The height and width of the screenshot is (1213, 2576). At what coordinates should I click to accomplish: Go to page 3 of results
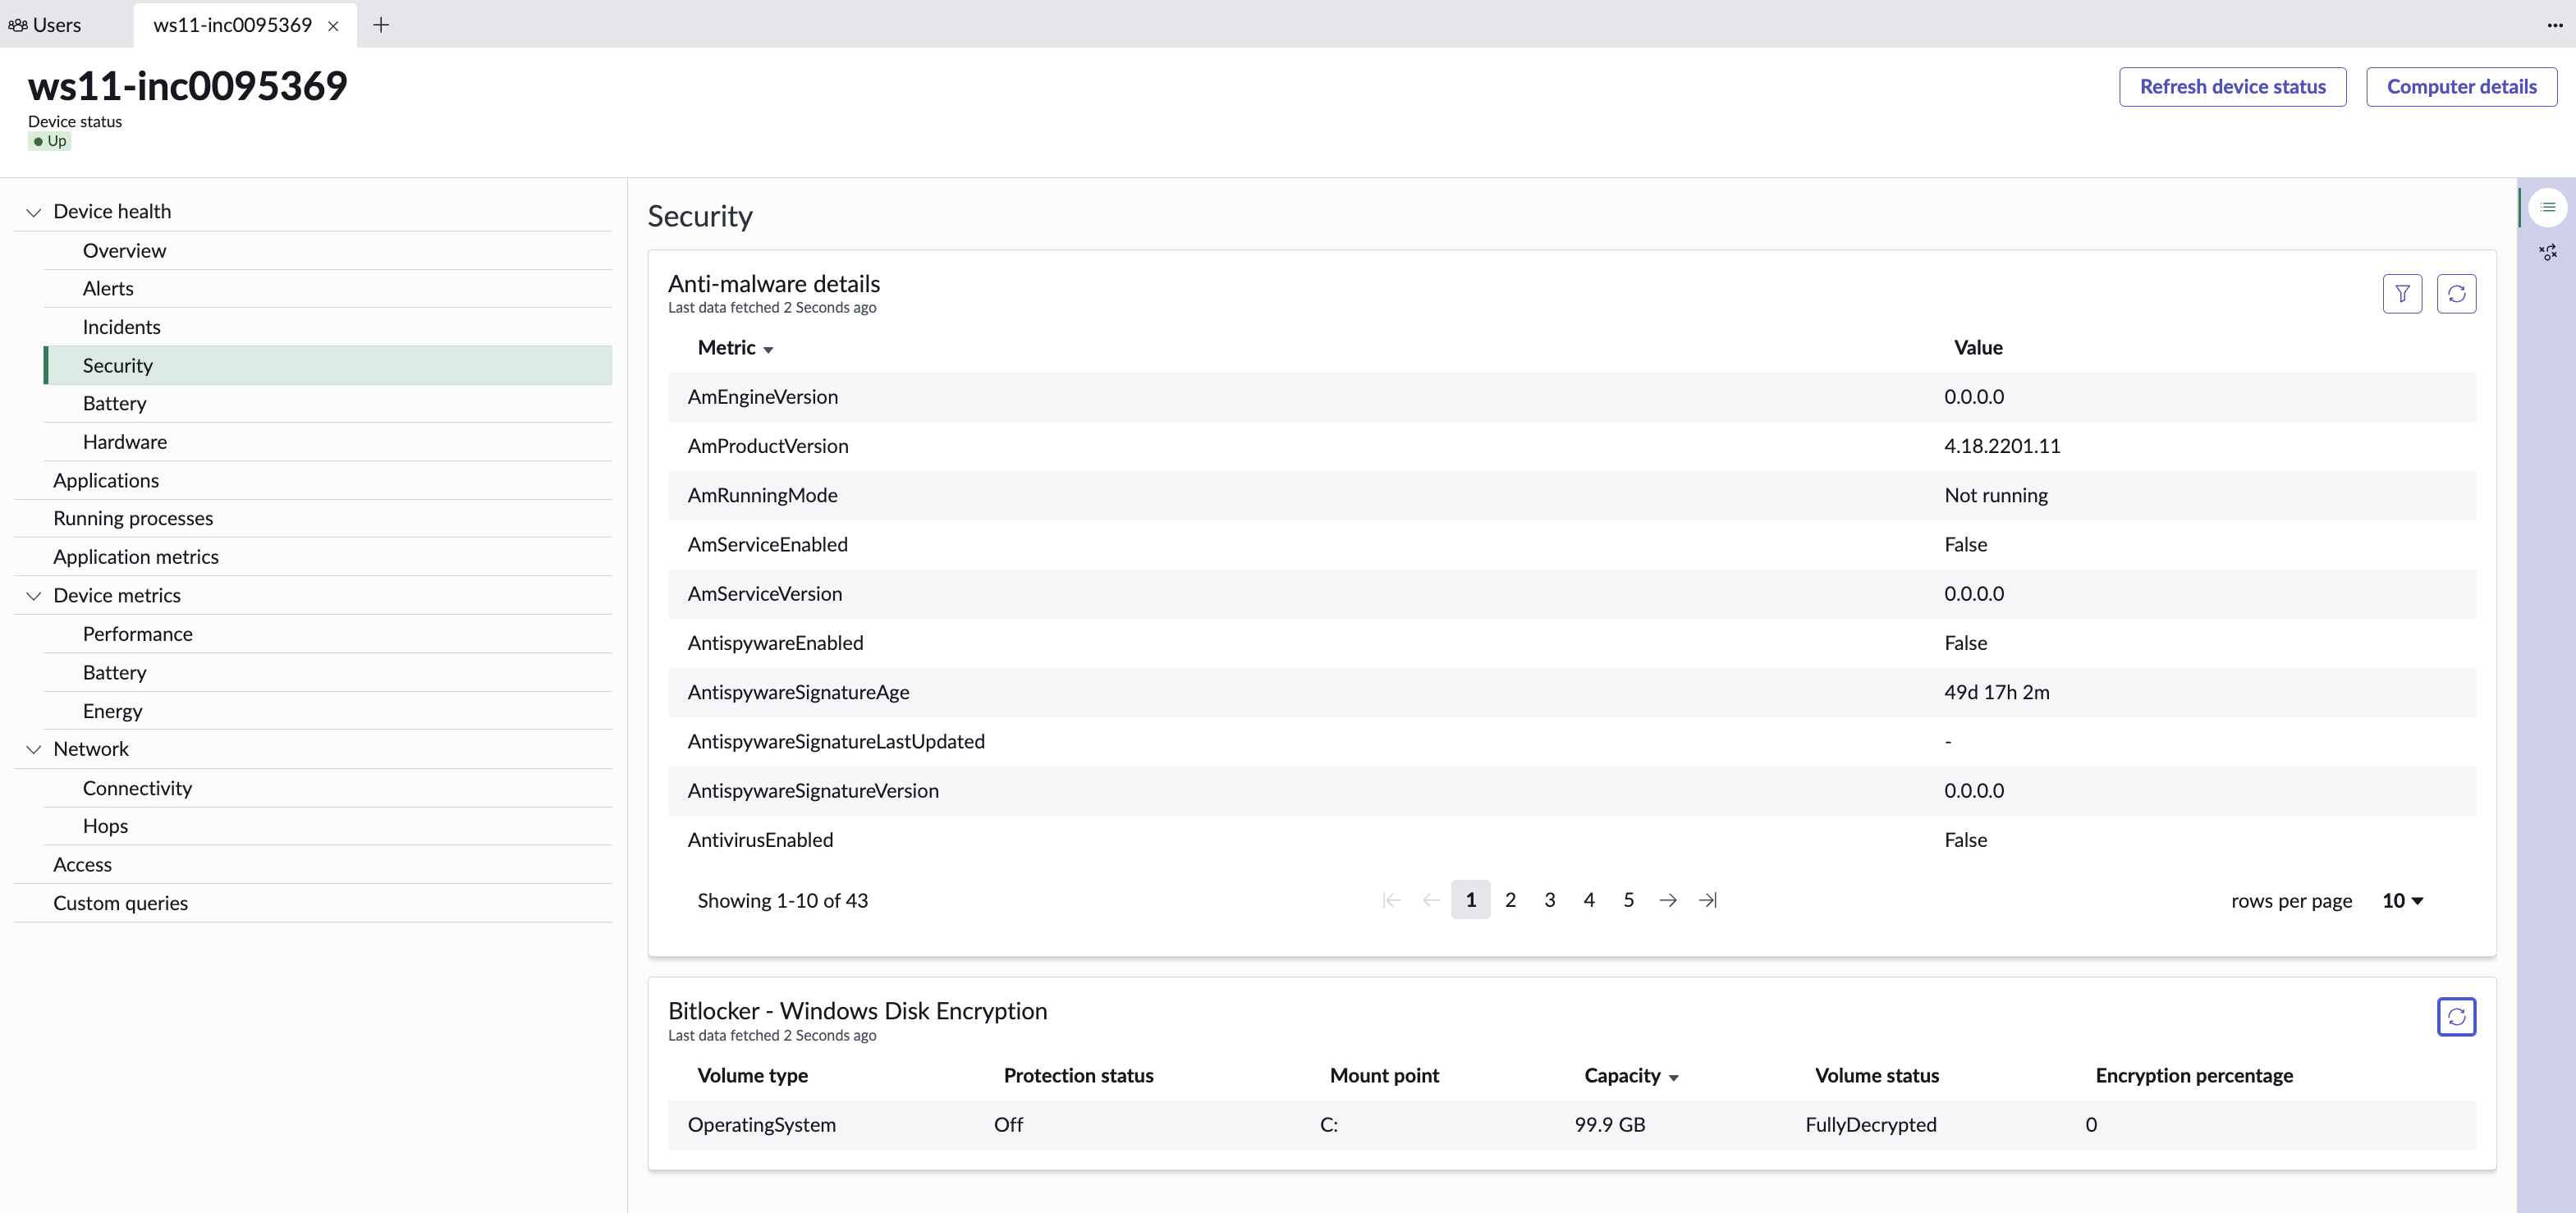tap(1549, 900)
